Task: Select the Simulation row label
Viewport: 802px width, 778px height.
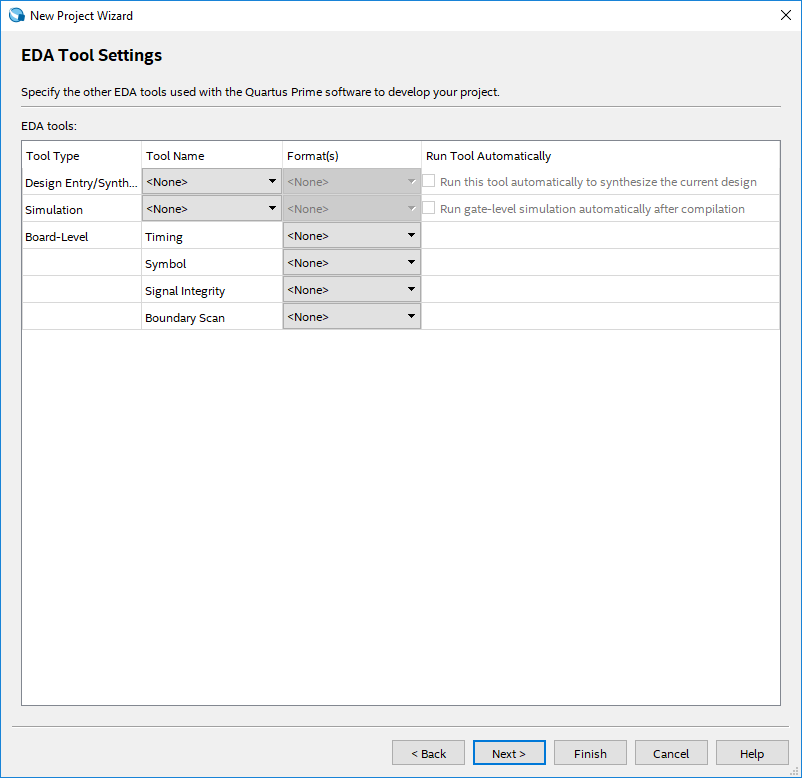Action: tap(82, 210)
